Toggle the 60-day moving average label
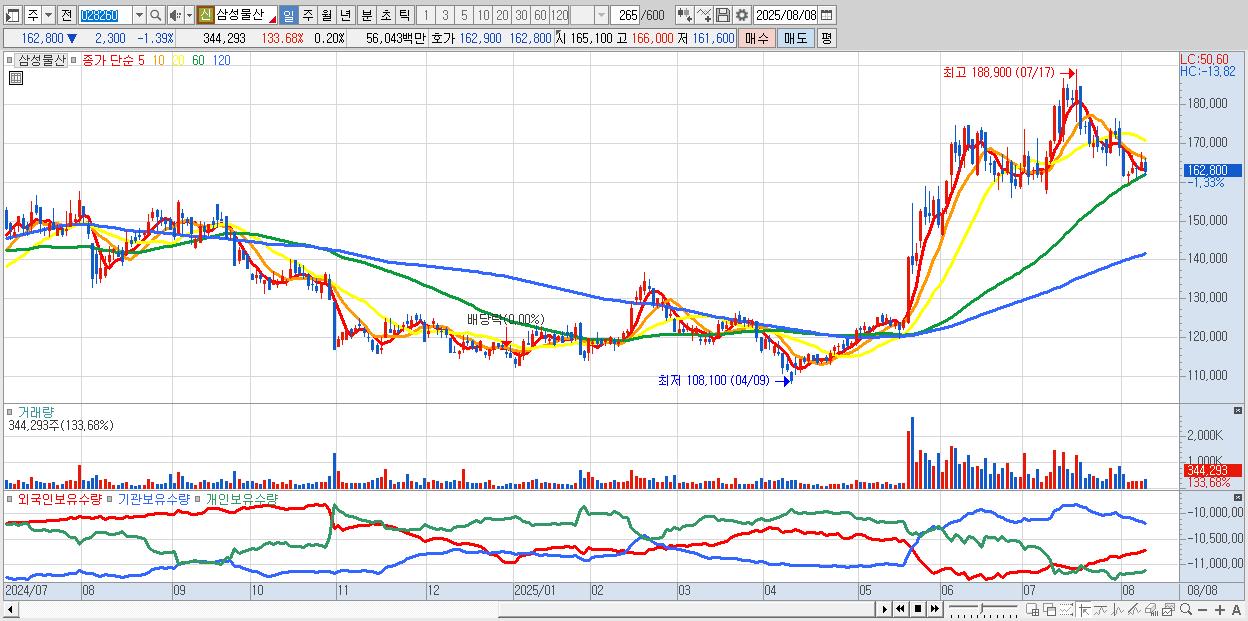The height and width of the screenshot is (621, 1248). [x=198, y=60]
